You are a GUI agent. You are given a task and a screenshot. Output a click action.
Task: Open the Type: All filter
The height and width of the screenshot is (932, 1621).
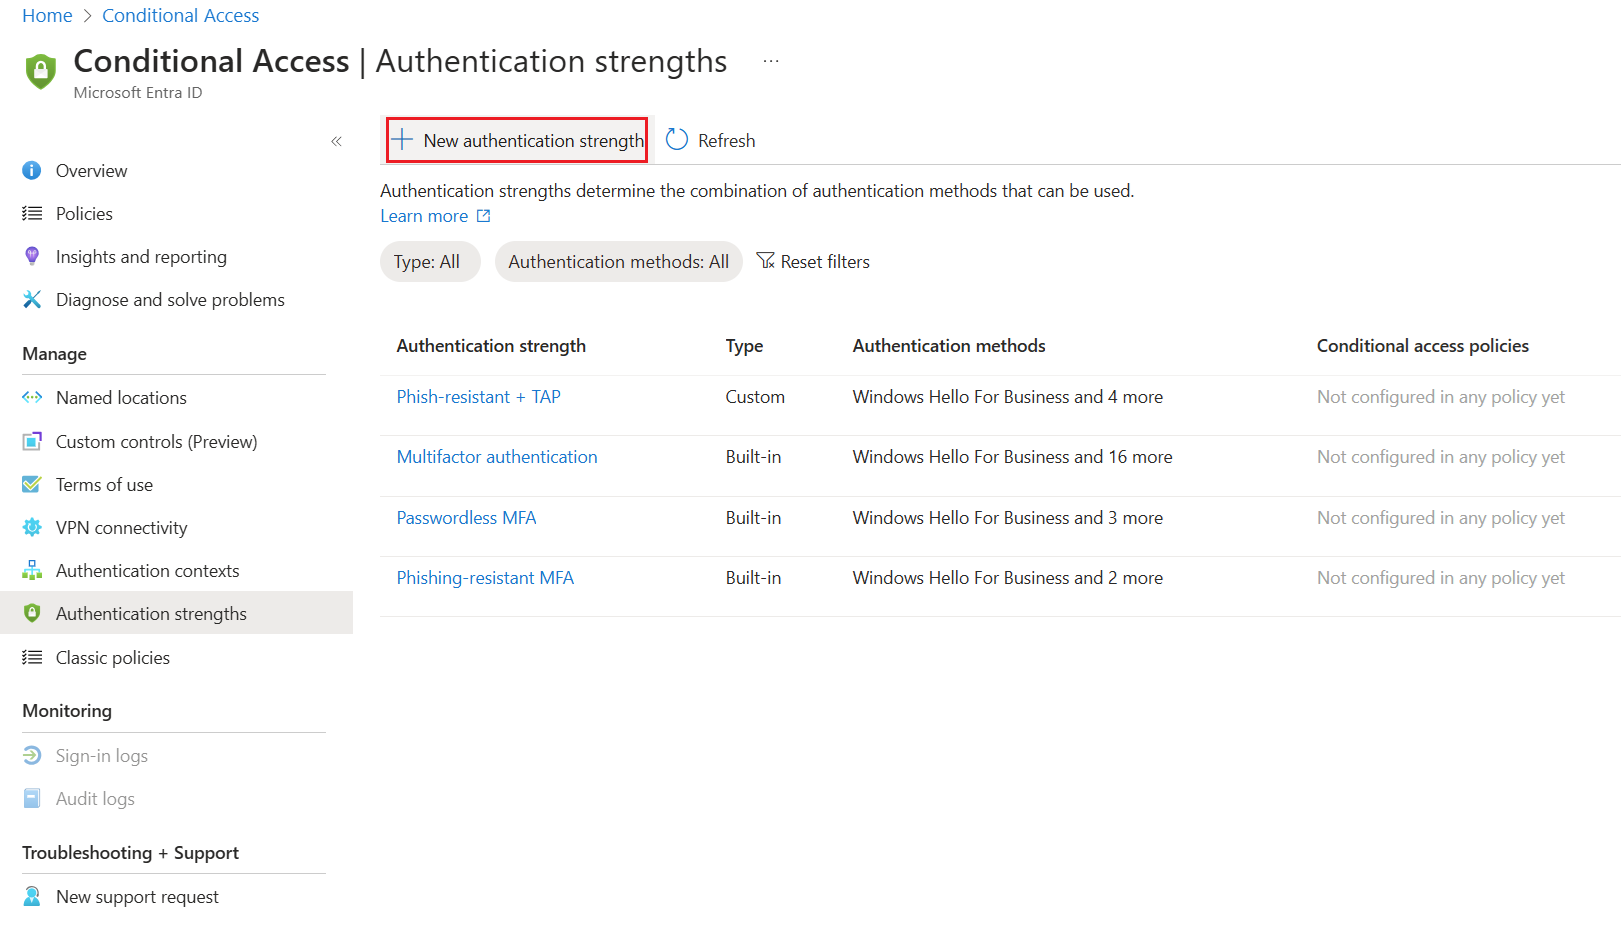[429, 261]
